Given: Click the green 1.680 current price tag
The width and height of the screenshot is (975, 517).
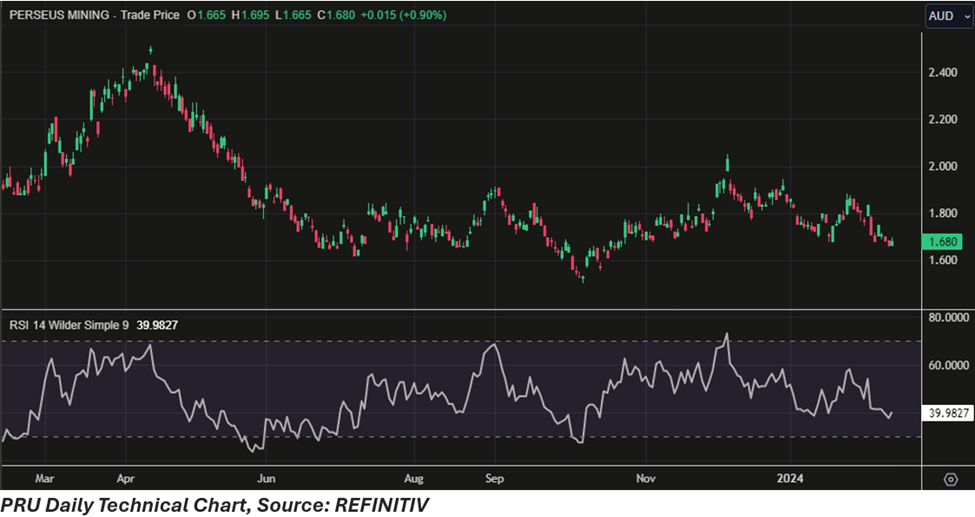Looking at the screenshot, I should click(x=943, y=241).
